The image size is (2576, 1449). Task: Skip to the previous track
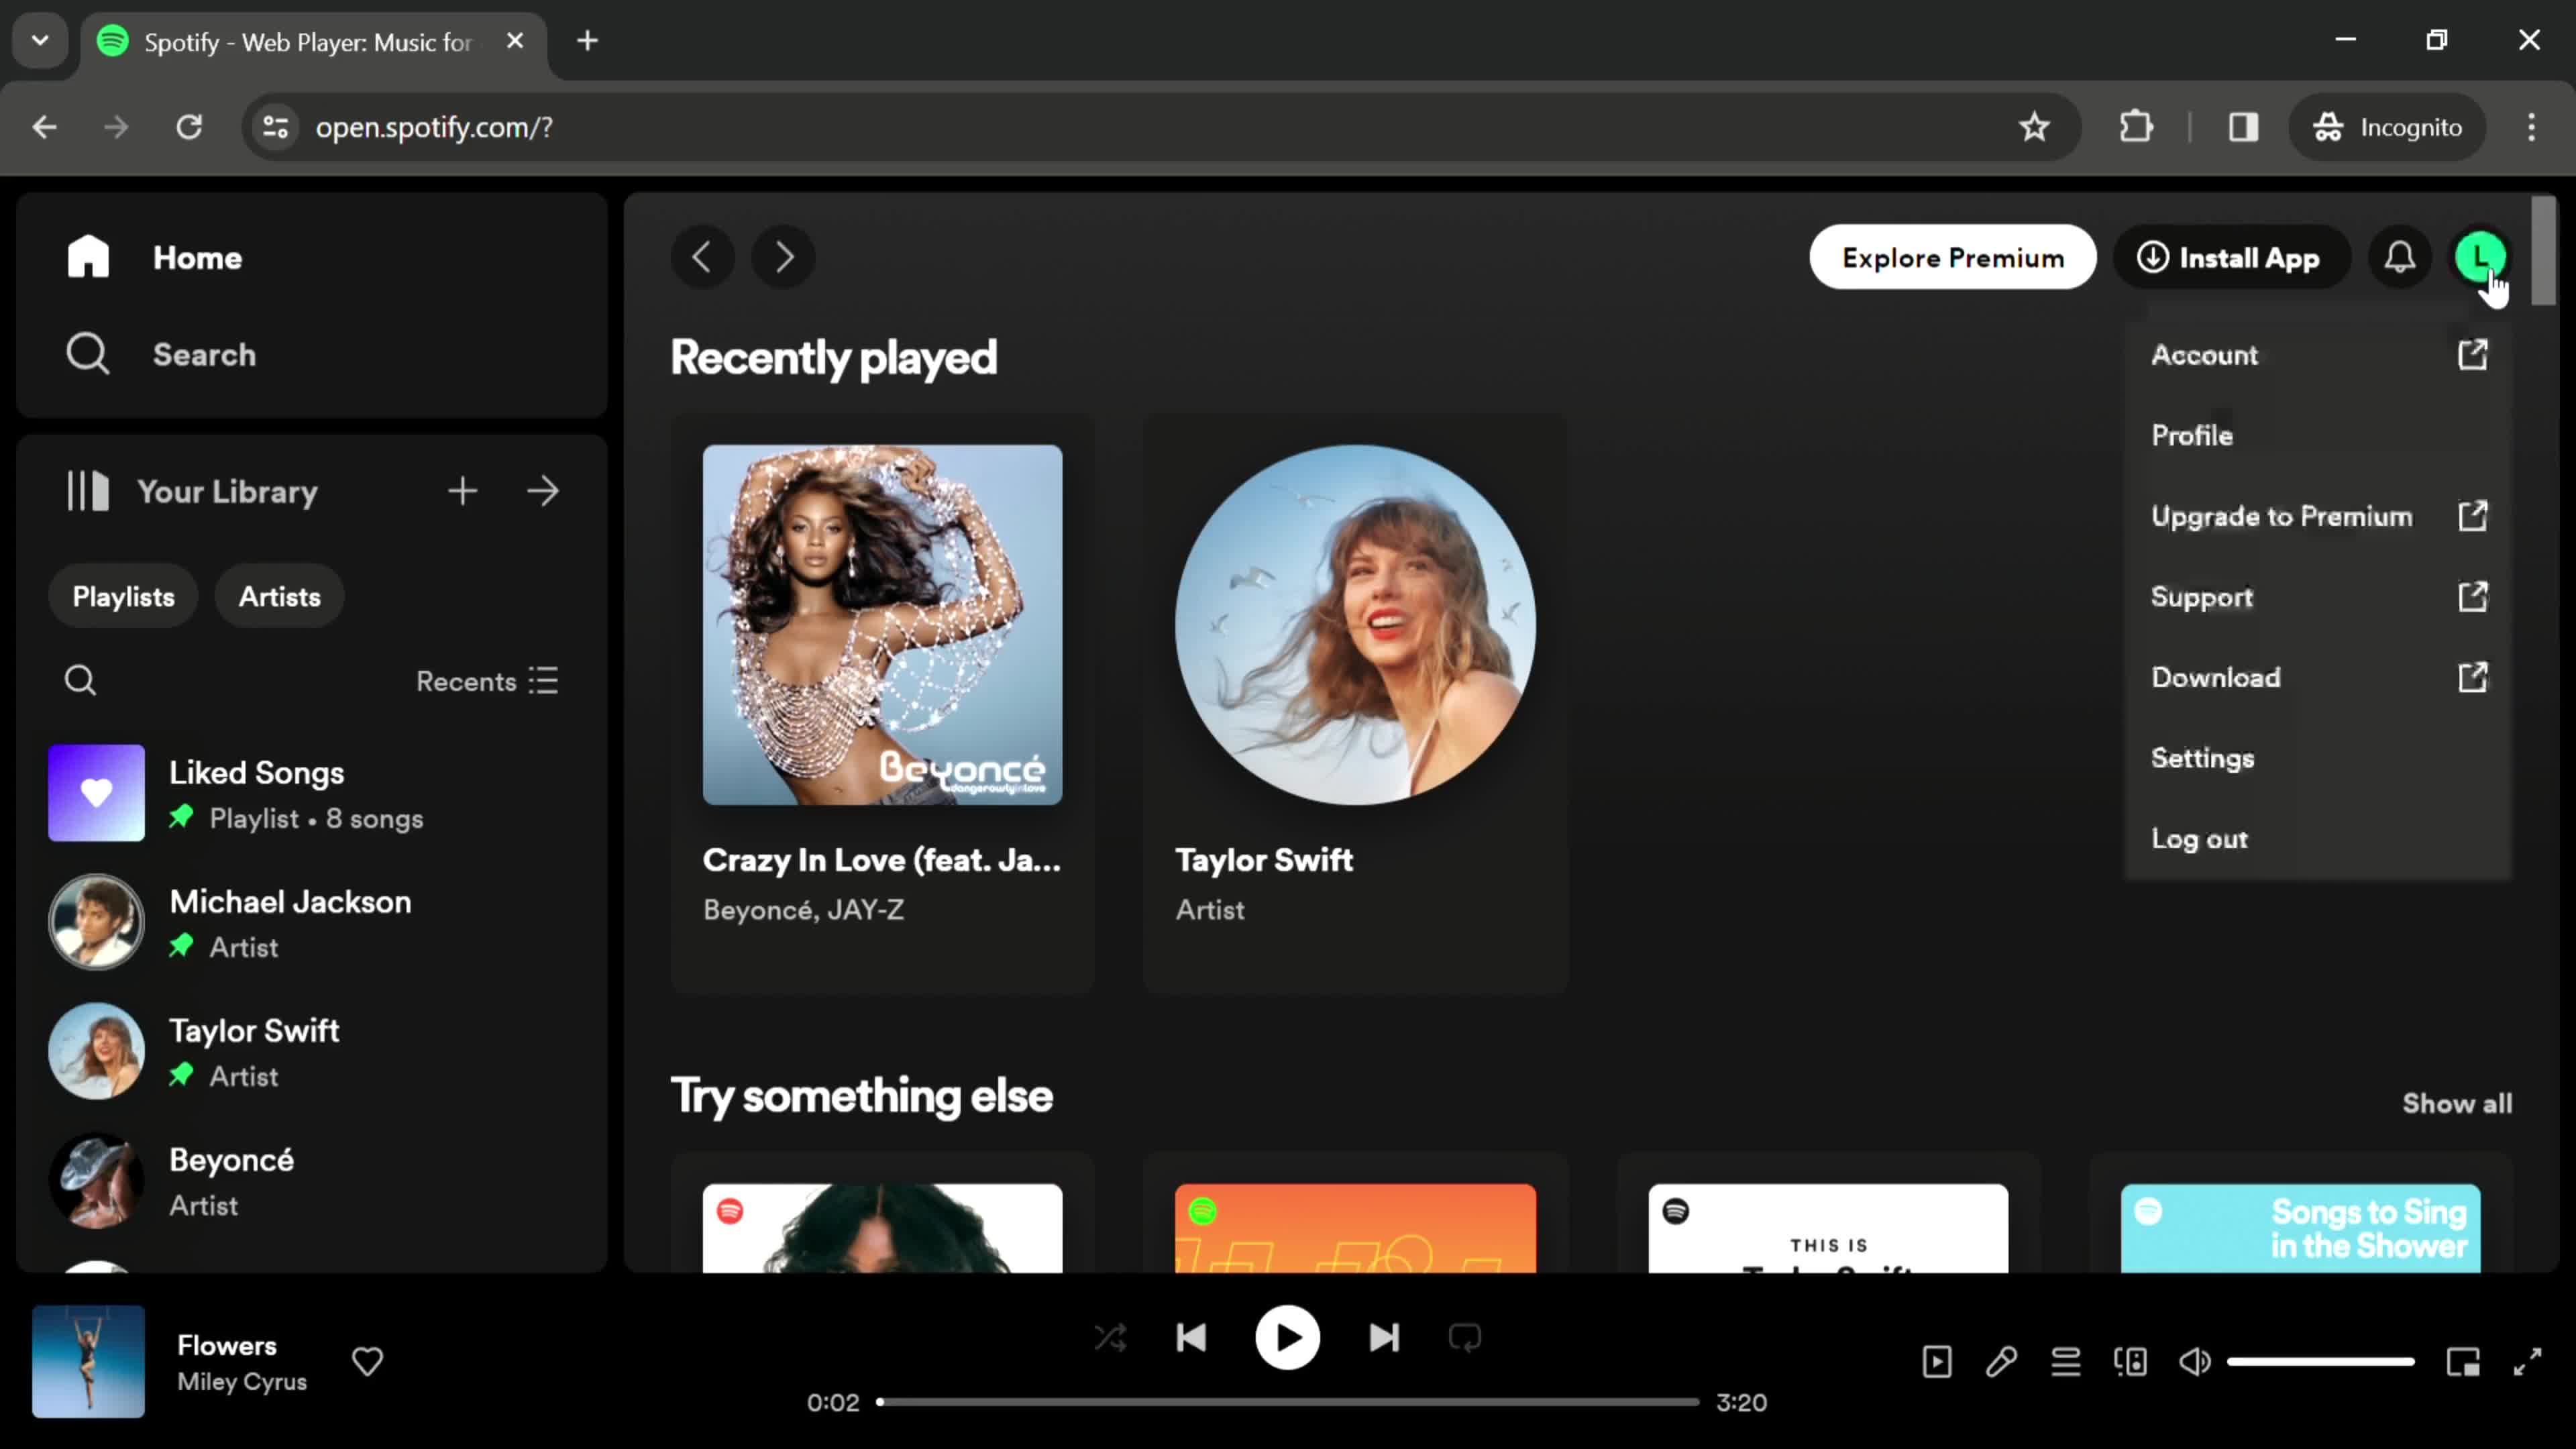[x=1191, y=1338]
